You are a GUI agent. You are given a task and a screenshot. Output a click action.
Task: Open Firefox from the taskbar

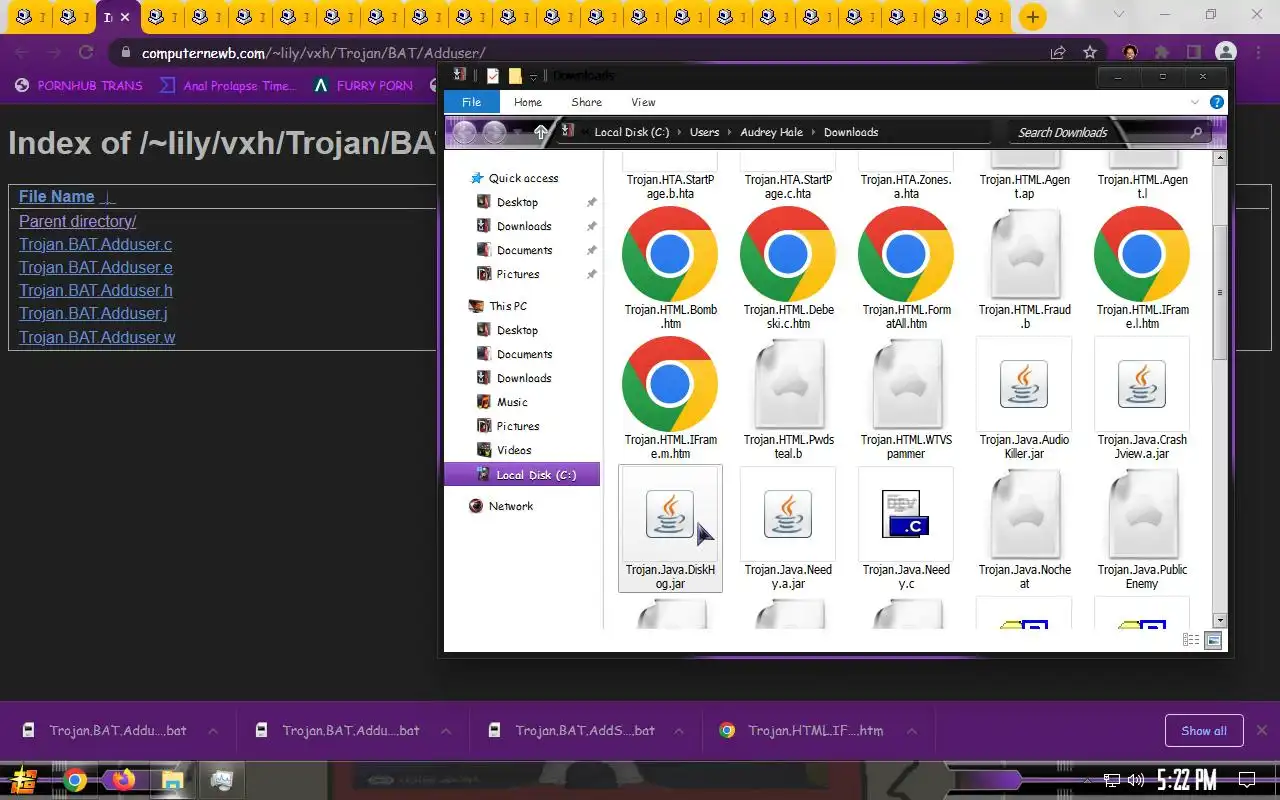tap(123, 779)
